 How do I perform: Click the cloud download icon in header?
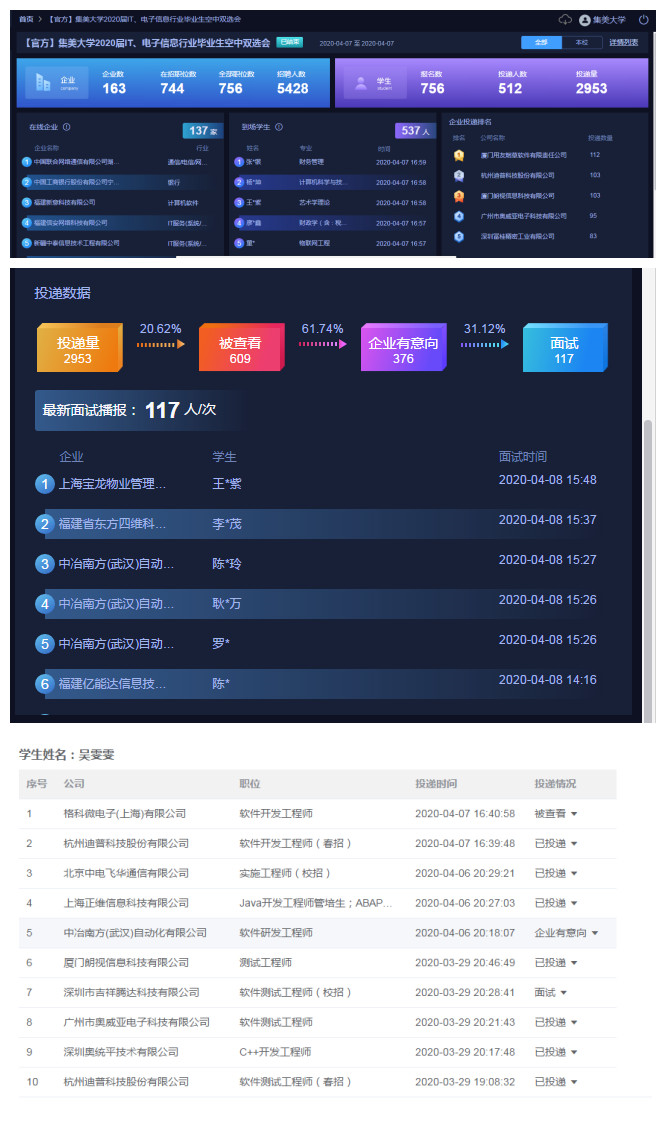(565, 19)
